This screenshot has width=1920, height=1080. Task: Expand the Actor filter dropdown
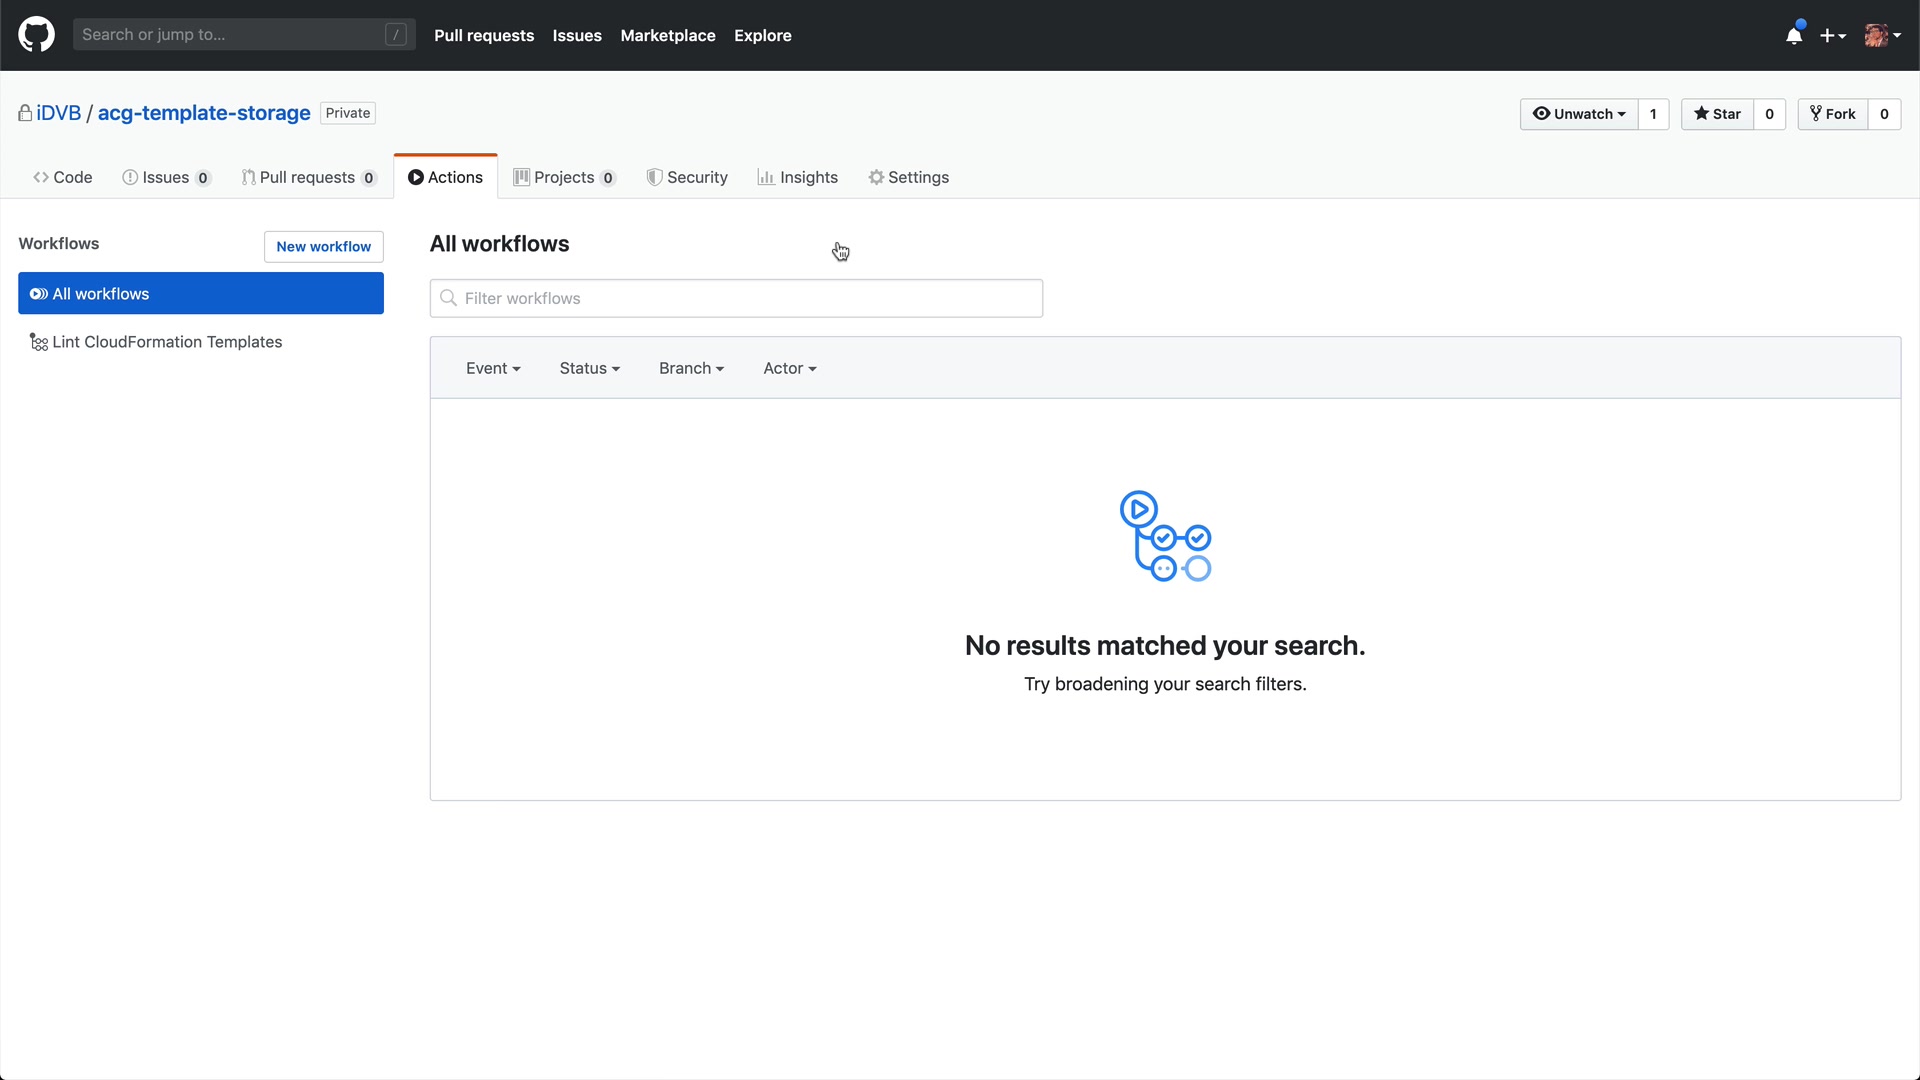click(x=789, y=368)
